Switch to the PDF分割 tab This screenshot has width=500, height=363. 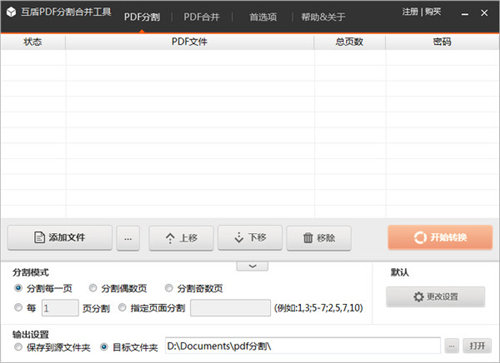click(x=142, y=17)
